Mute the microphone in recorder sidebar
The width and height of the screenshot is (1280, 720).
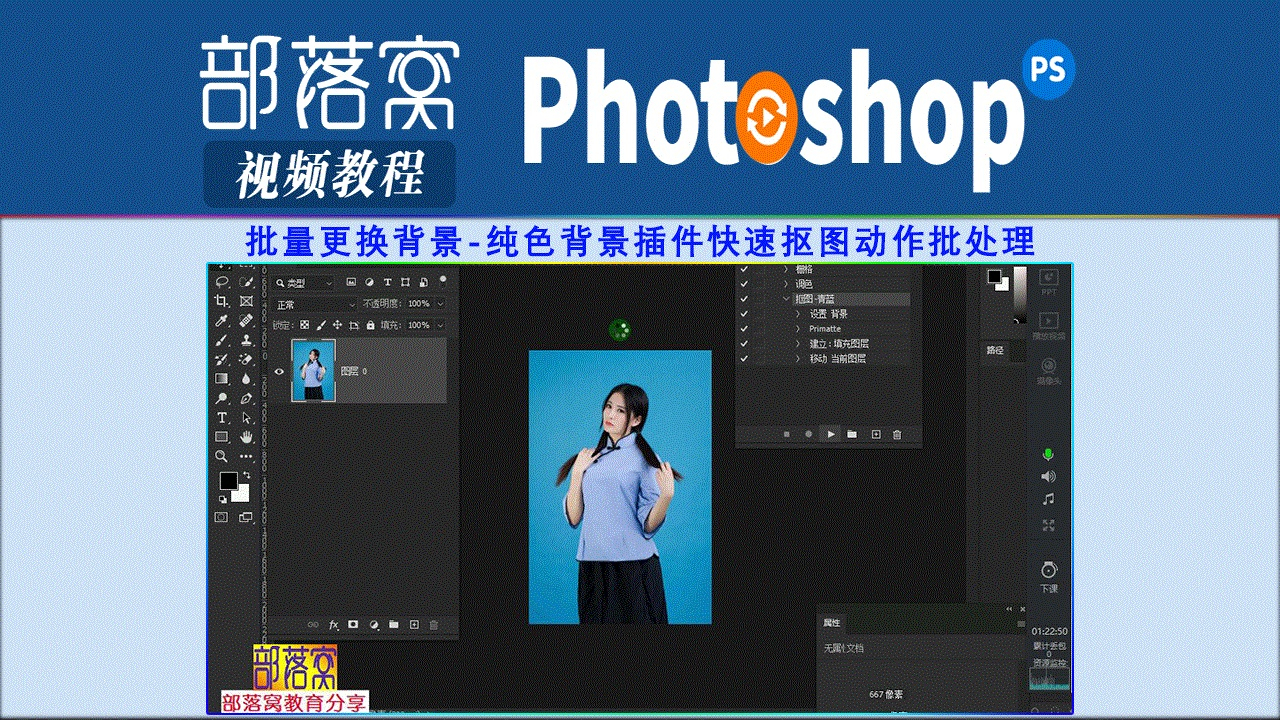(1048, 454)
